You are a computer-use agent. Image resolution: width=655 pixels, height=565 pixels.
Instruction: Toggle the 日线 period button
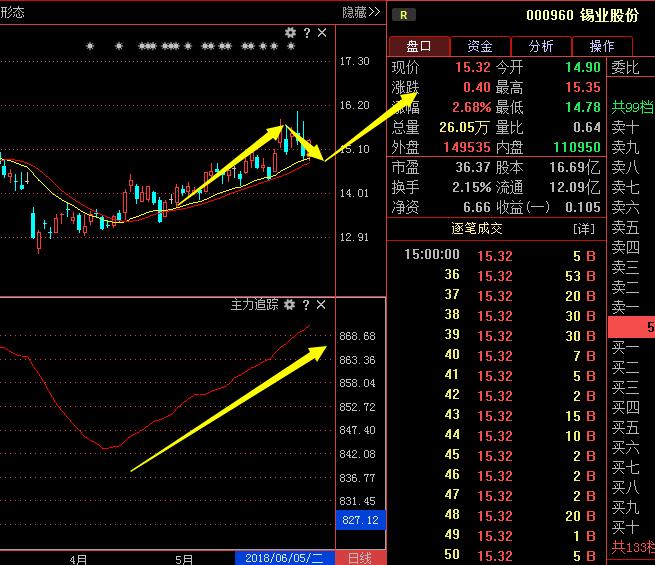pos(359,557)
